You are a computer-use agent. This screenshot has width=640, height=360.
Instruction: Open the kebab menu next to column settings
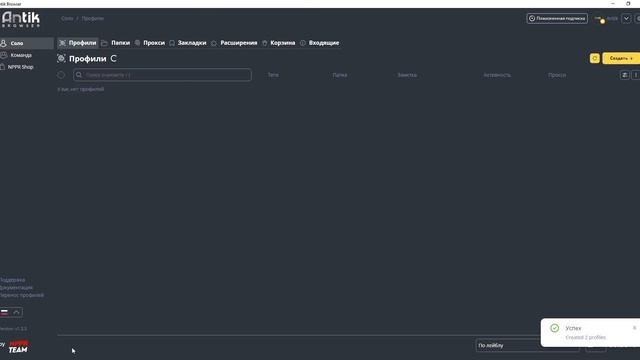pos(636,75)
